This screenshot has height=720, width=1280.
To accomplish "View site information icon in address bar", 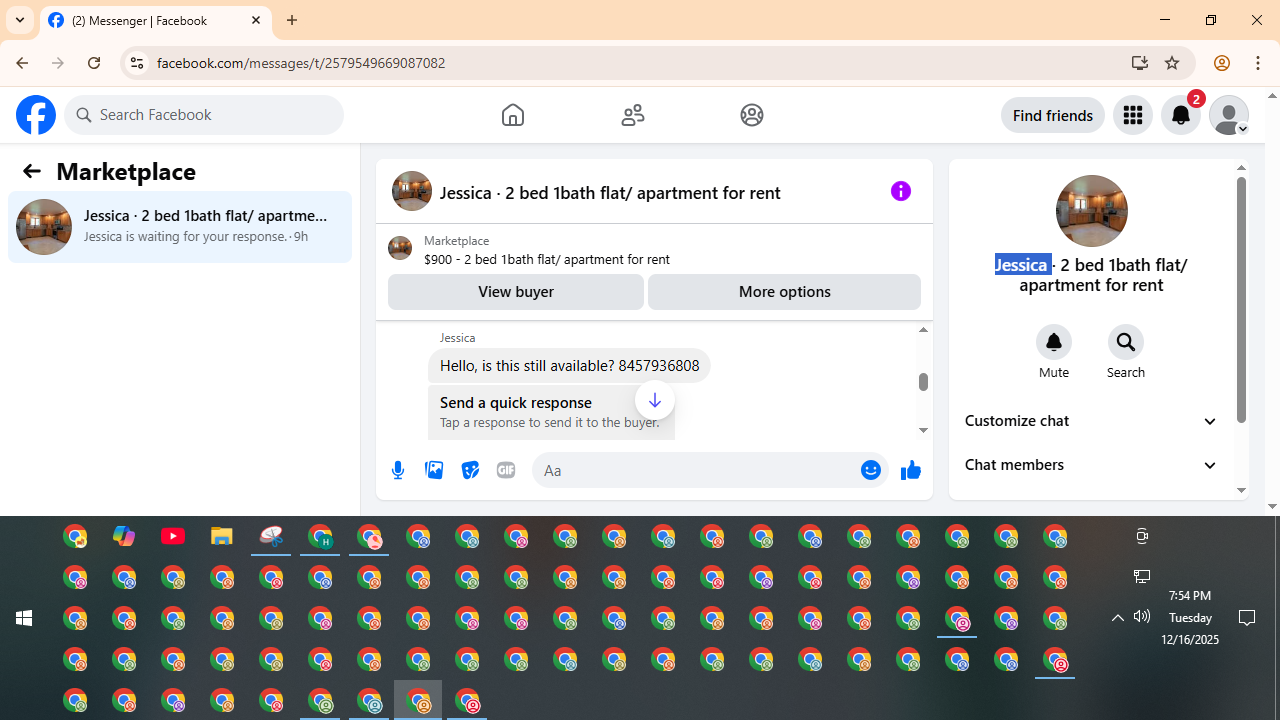I will coord(136,63).
